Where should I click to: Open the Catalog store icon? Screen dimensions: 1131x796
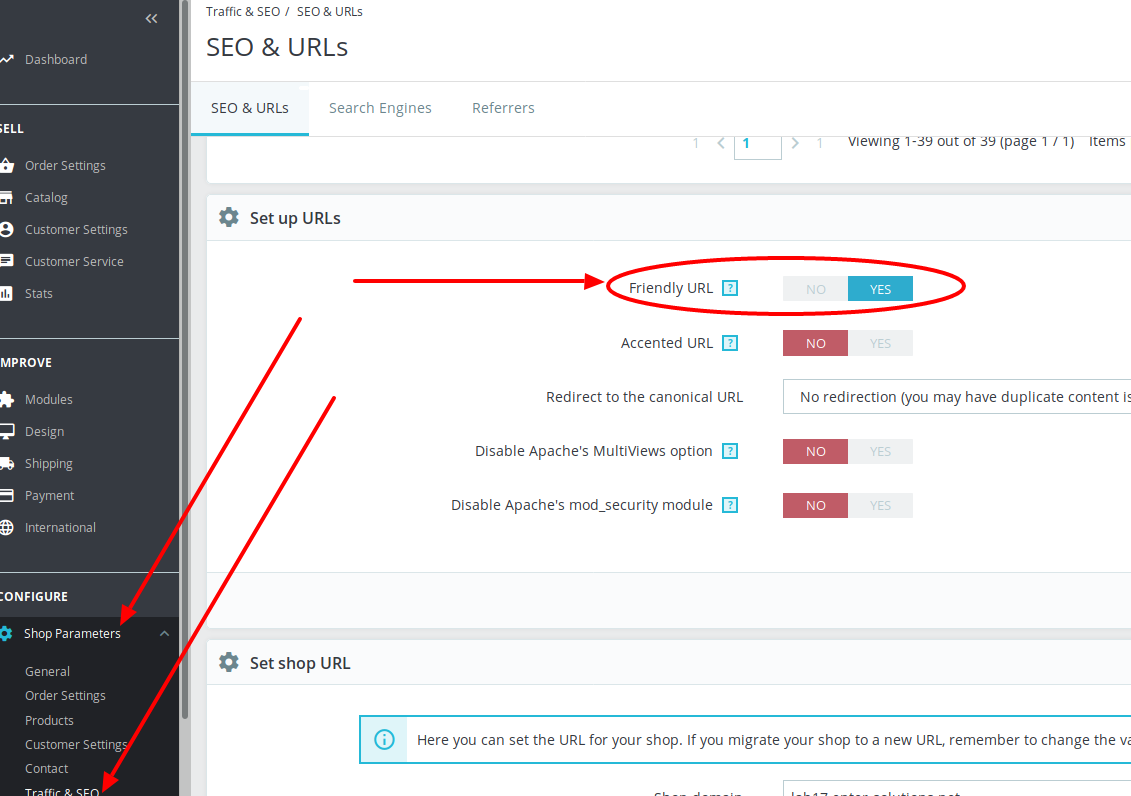pyautogui.click(x=6, y=198)
